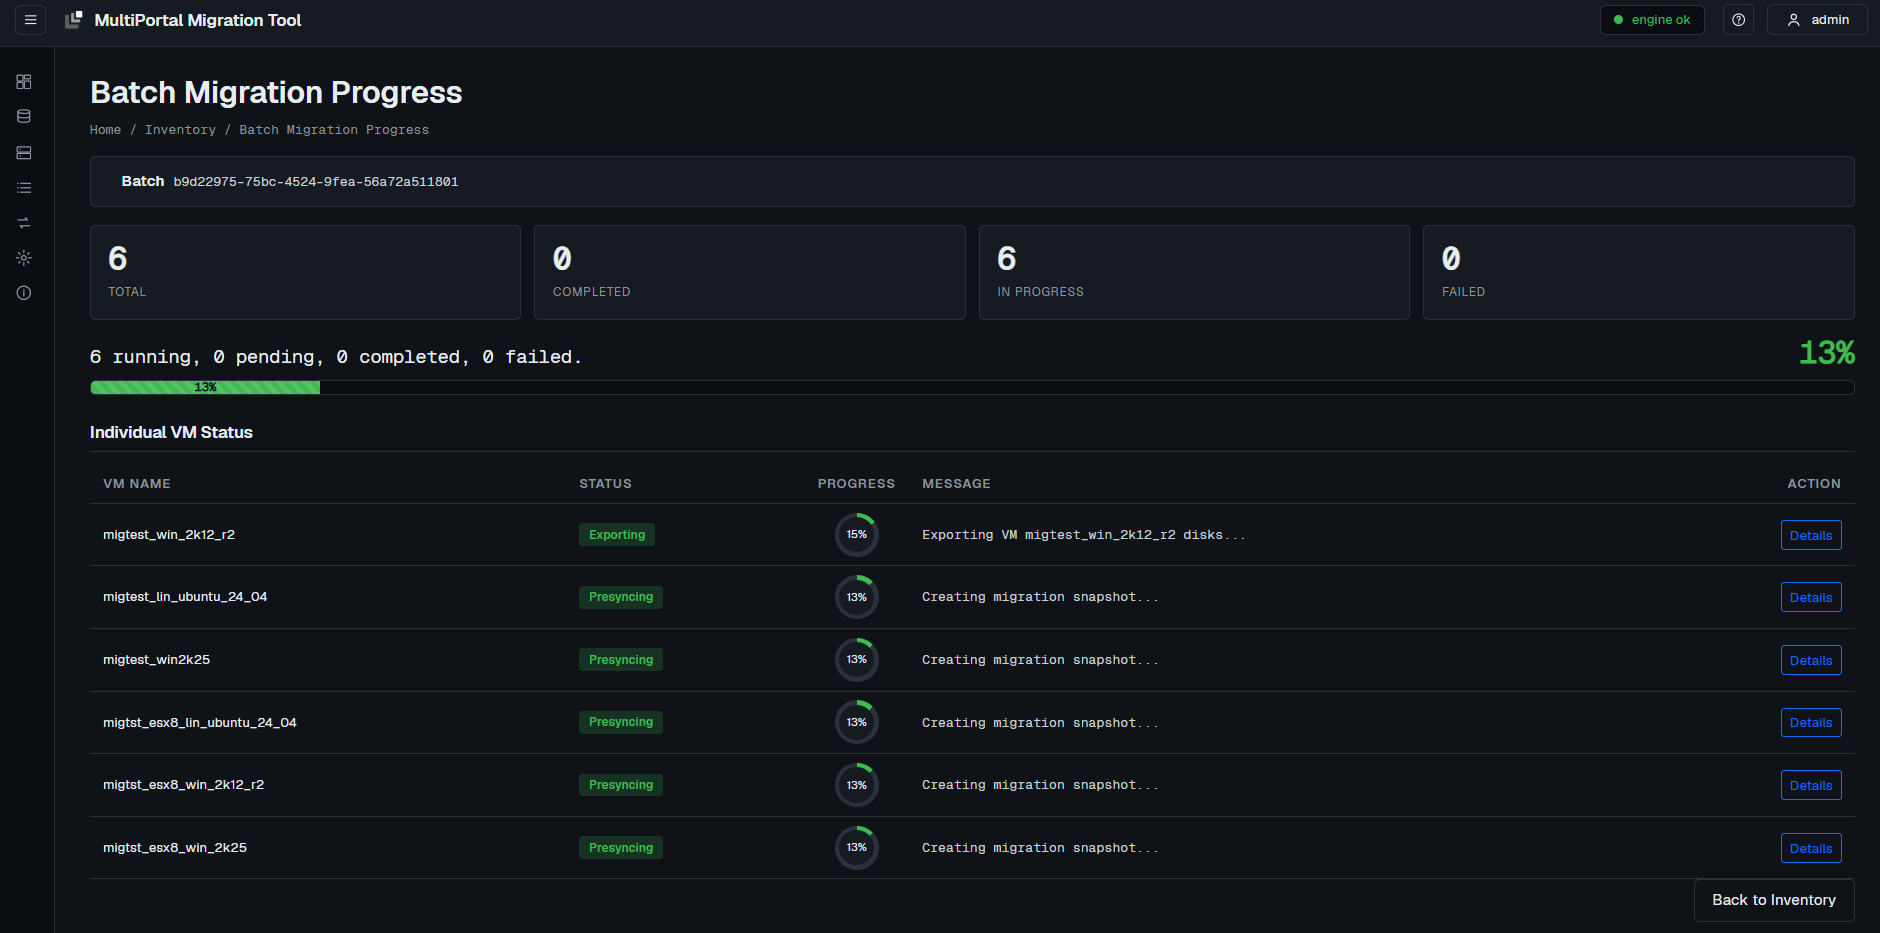Viewport: 1880px width, 933px height.
Task: Open the server stack icon in sidebar
Action: pyautogui.click(x=24, y=153)
